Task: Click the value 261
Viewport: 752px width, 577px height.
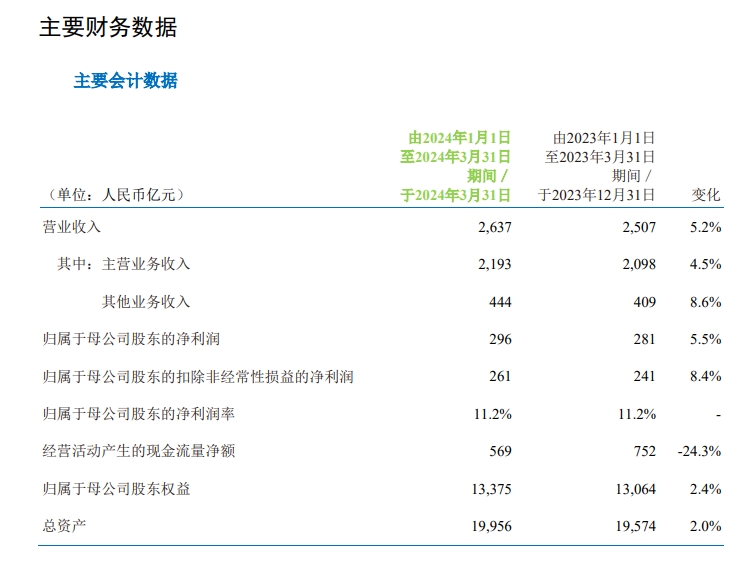Action: pos(501,376)
